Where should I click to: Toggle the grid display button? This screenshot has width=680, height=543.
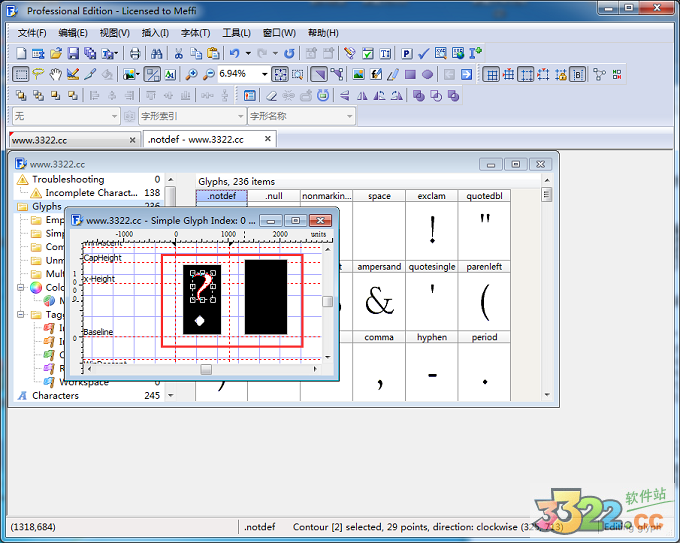(x=491, y=74)
